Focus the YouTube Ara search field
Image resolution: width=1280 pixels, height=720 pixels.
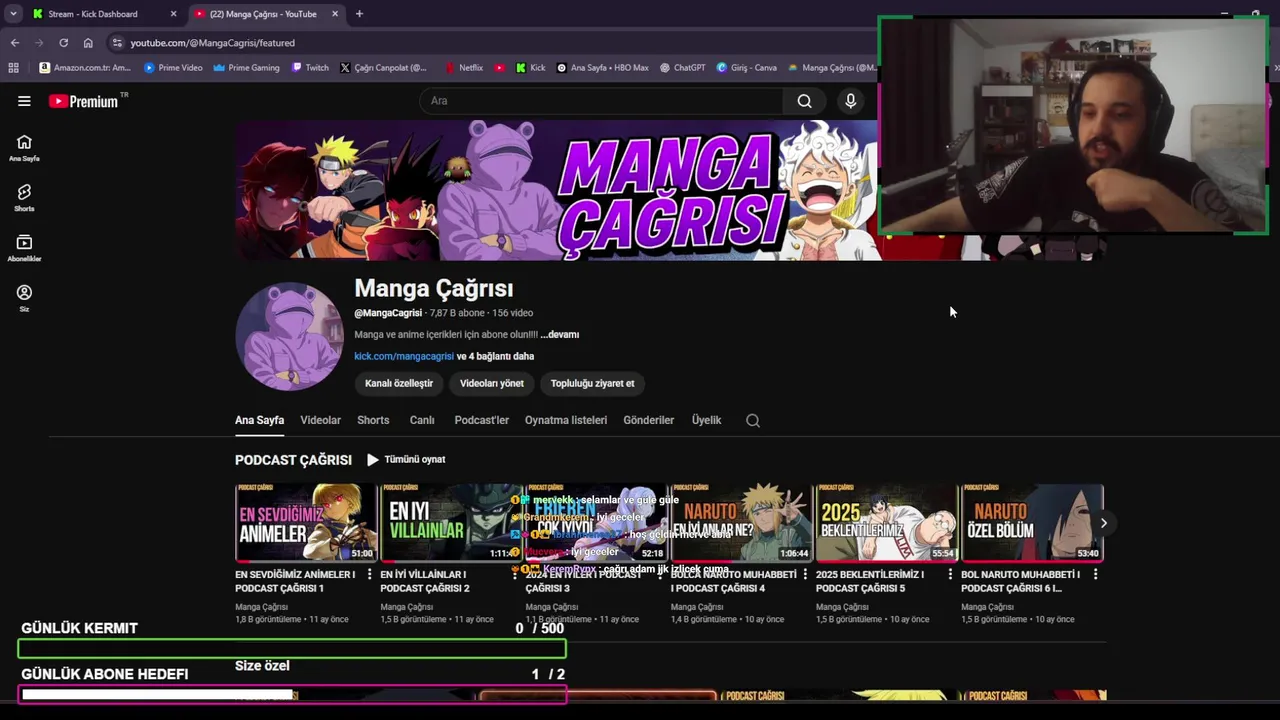[x=600, y=101]
